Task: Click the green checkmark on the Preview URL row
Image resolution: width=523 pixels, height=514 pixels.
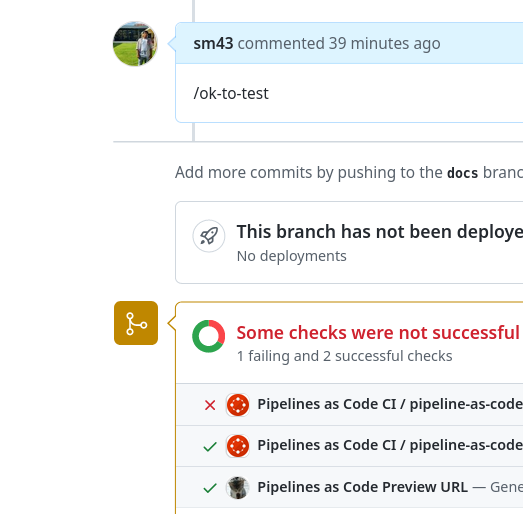Action: pyautogui.click(x=210, y=488)
